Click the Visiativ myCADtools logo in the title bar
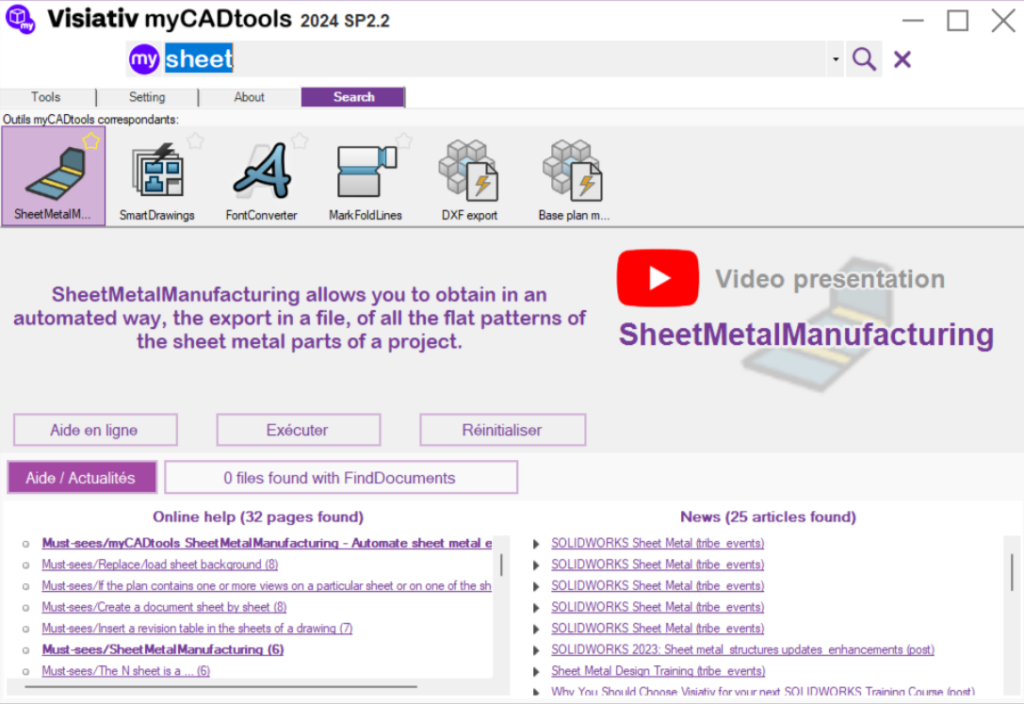This screenshot has width=1024, height=704. tap(20, 19)
